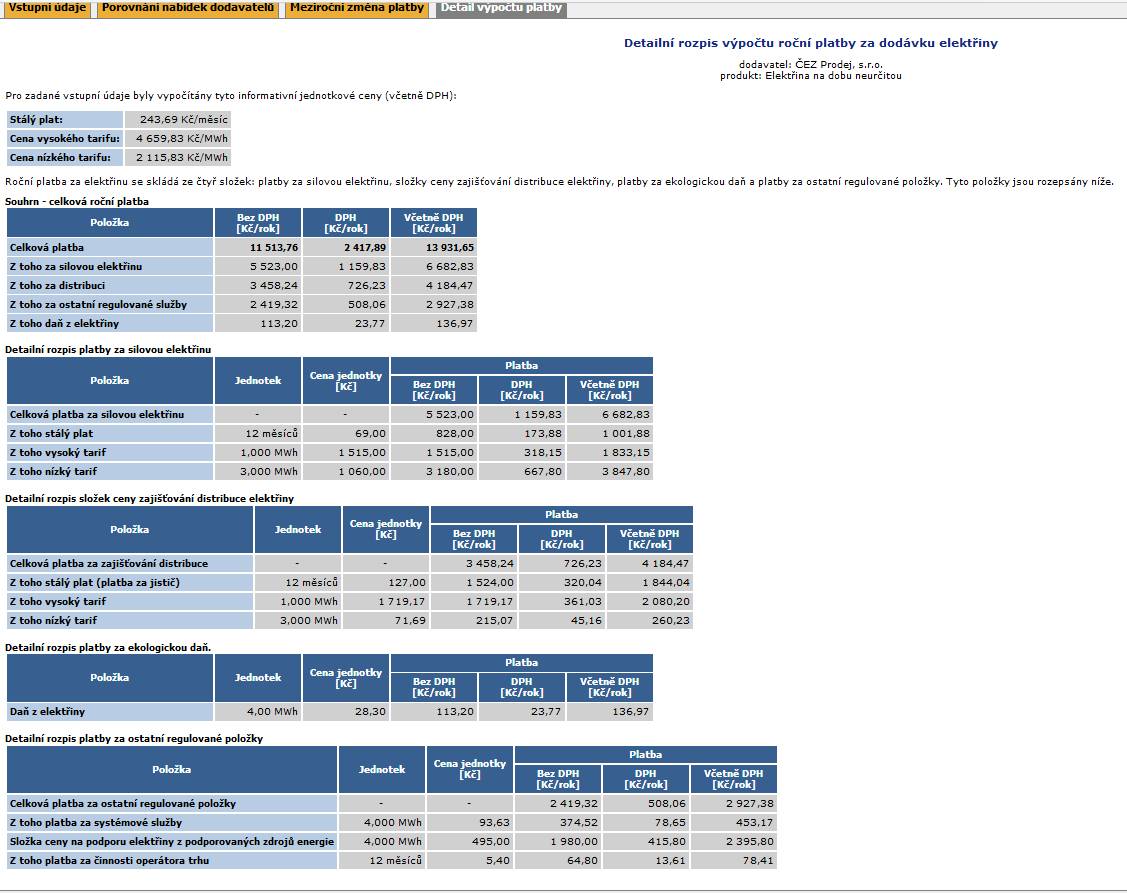Click the Z toho daň z elektřiny row
1127x893 pixels.
(242, 324)
